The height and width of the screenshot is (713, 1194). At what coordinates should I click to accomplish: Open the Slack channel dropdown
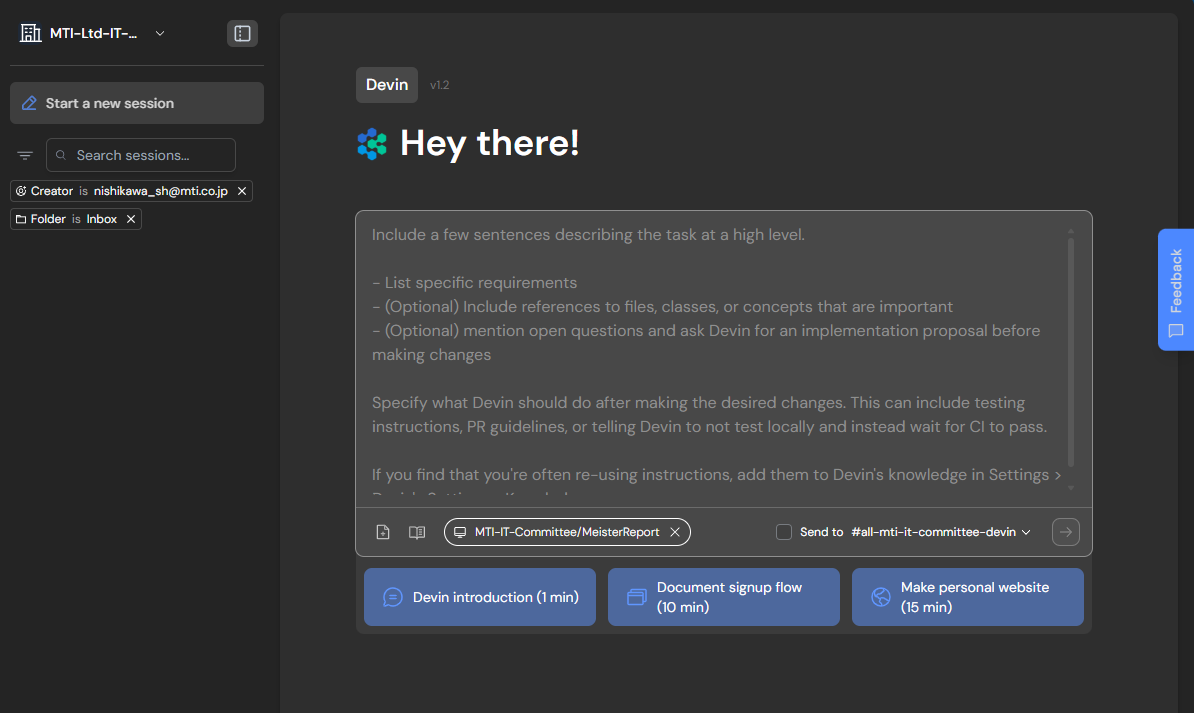(941, 532)
